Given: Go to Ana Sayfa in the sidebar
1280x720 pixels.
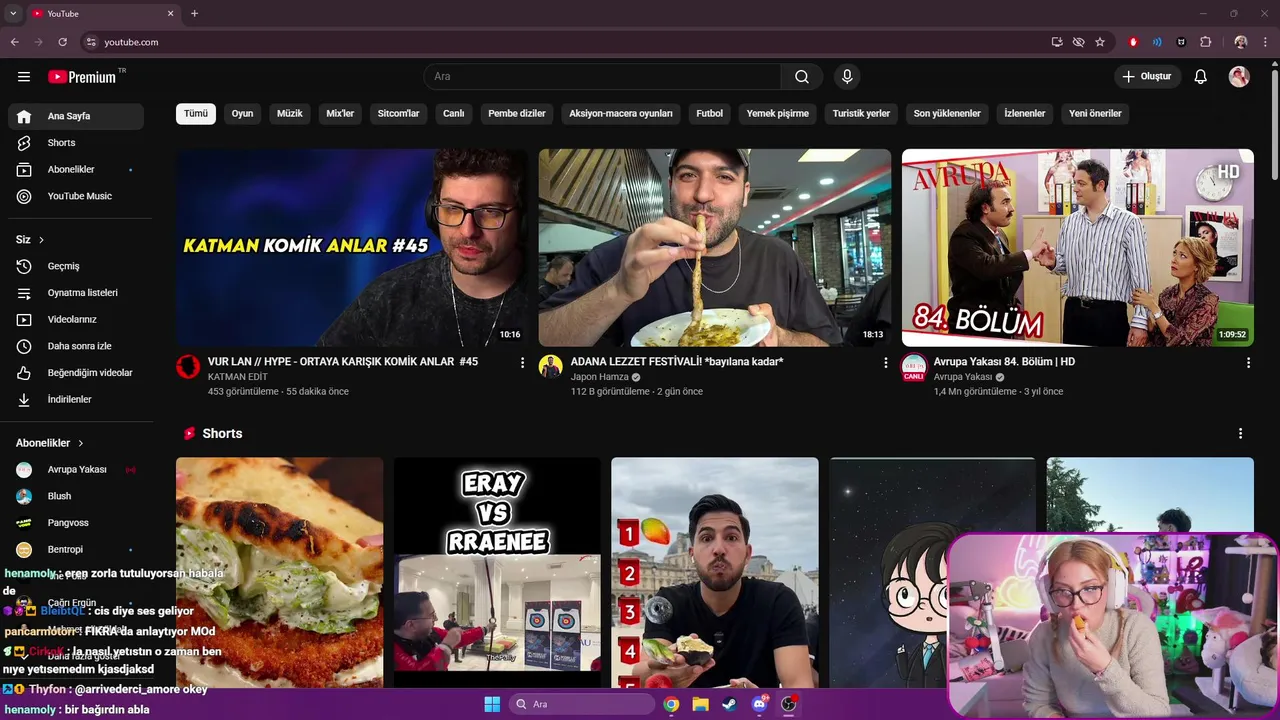Looking at the screenshot, I should 76,116.
